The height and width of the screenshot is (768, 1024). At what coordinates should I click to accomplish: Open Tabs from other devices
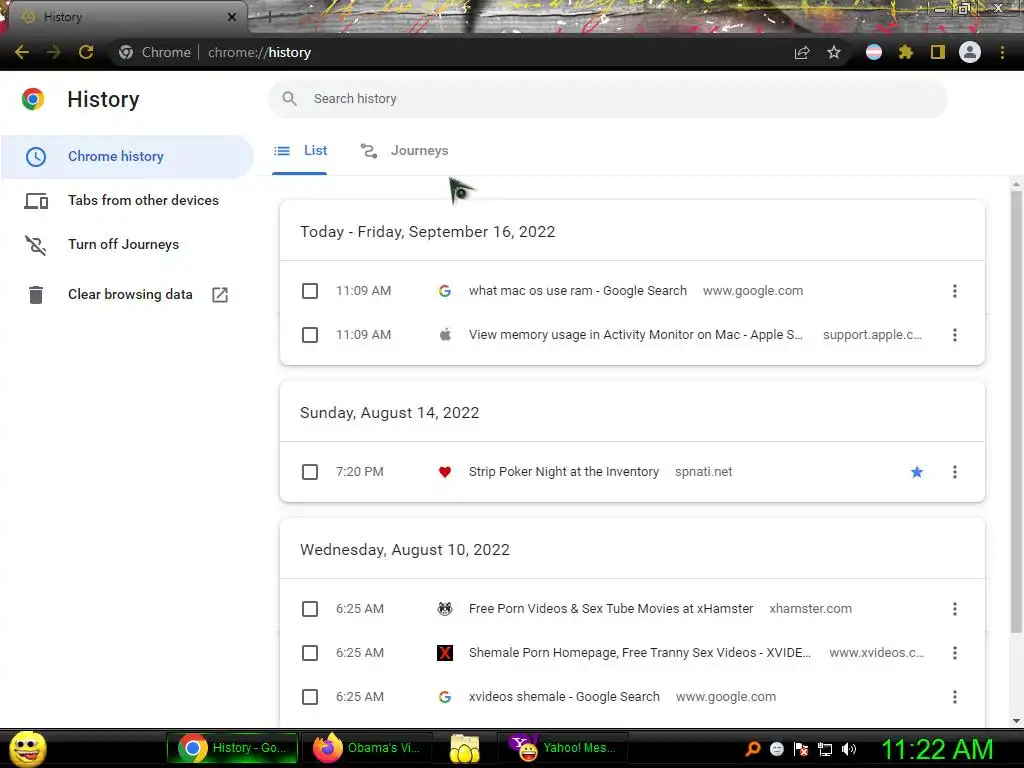click(127, 200)
